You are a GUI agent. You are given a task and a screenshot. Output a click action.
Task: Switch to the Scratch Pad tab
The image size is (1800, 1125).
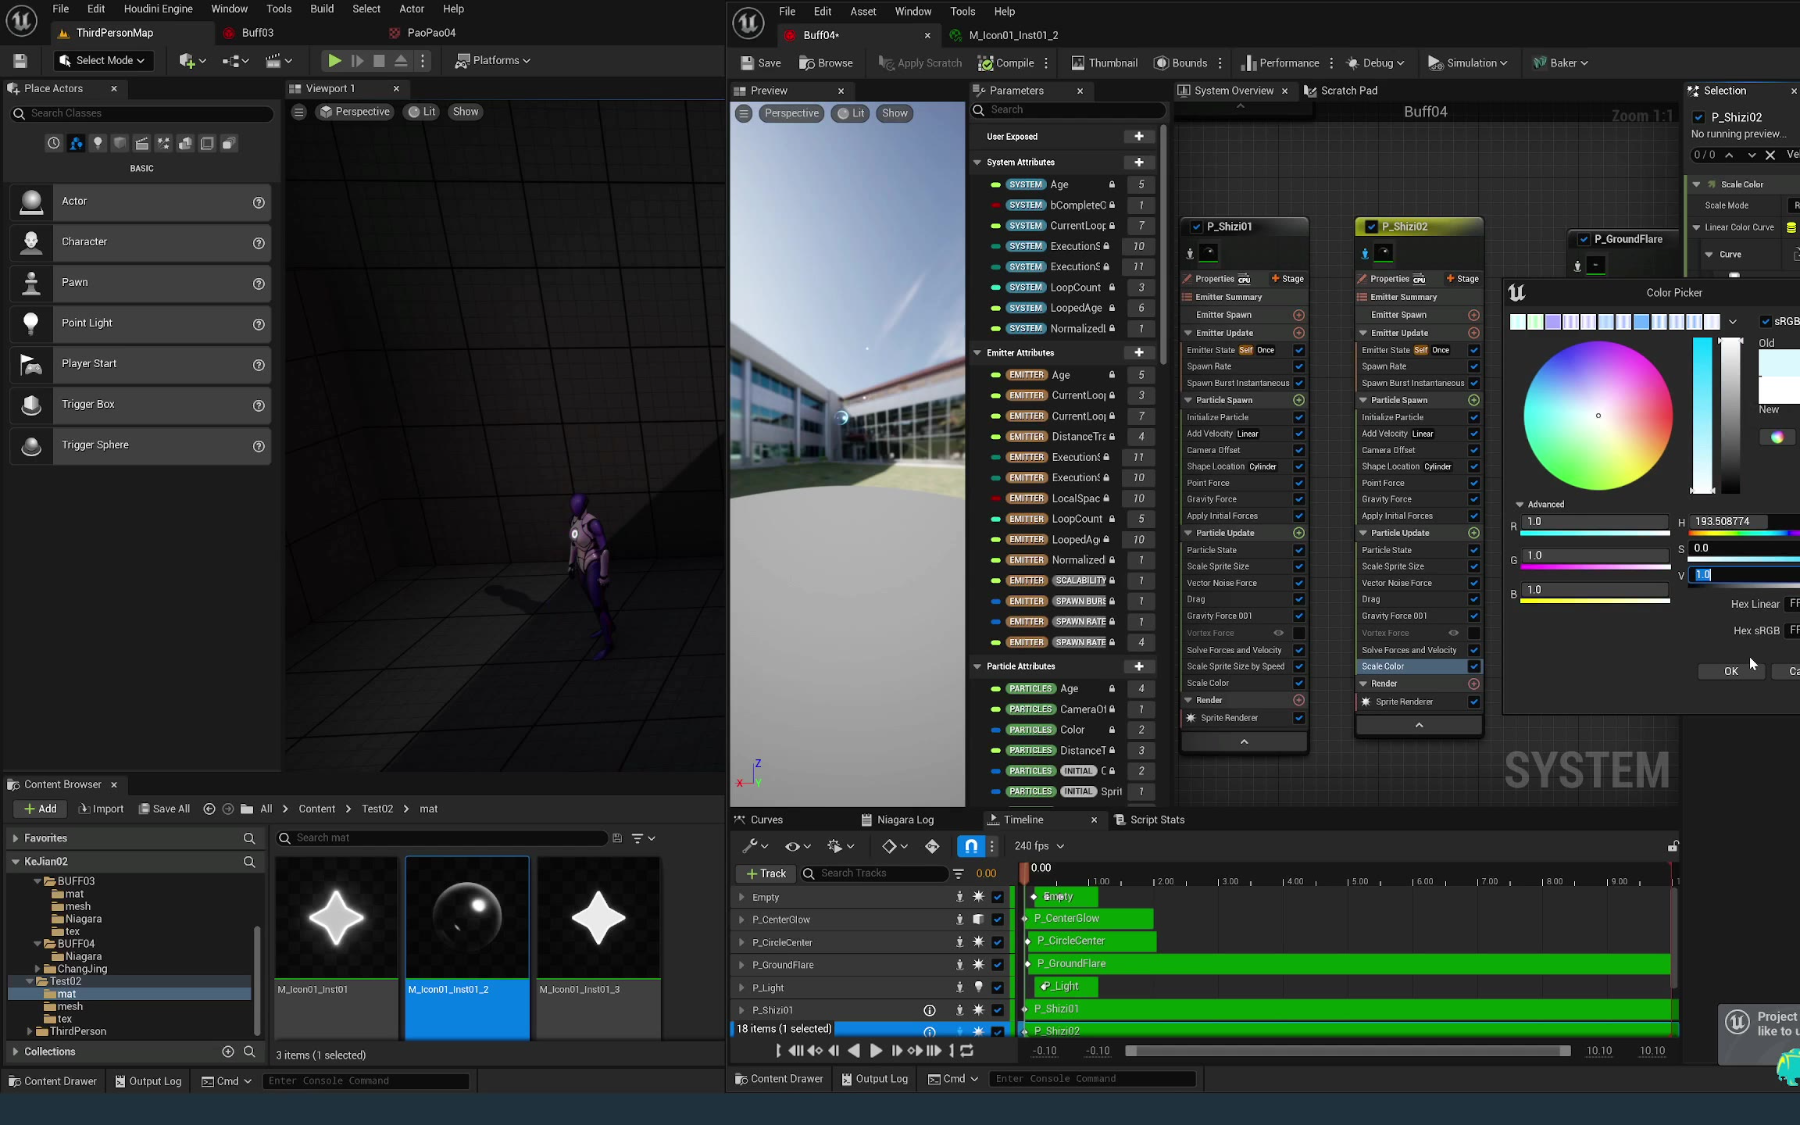tap(1340, 91)
